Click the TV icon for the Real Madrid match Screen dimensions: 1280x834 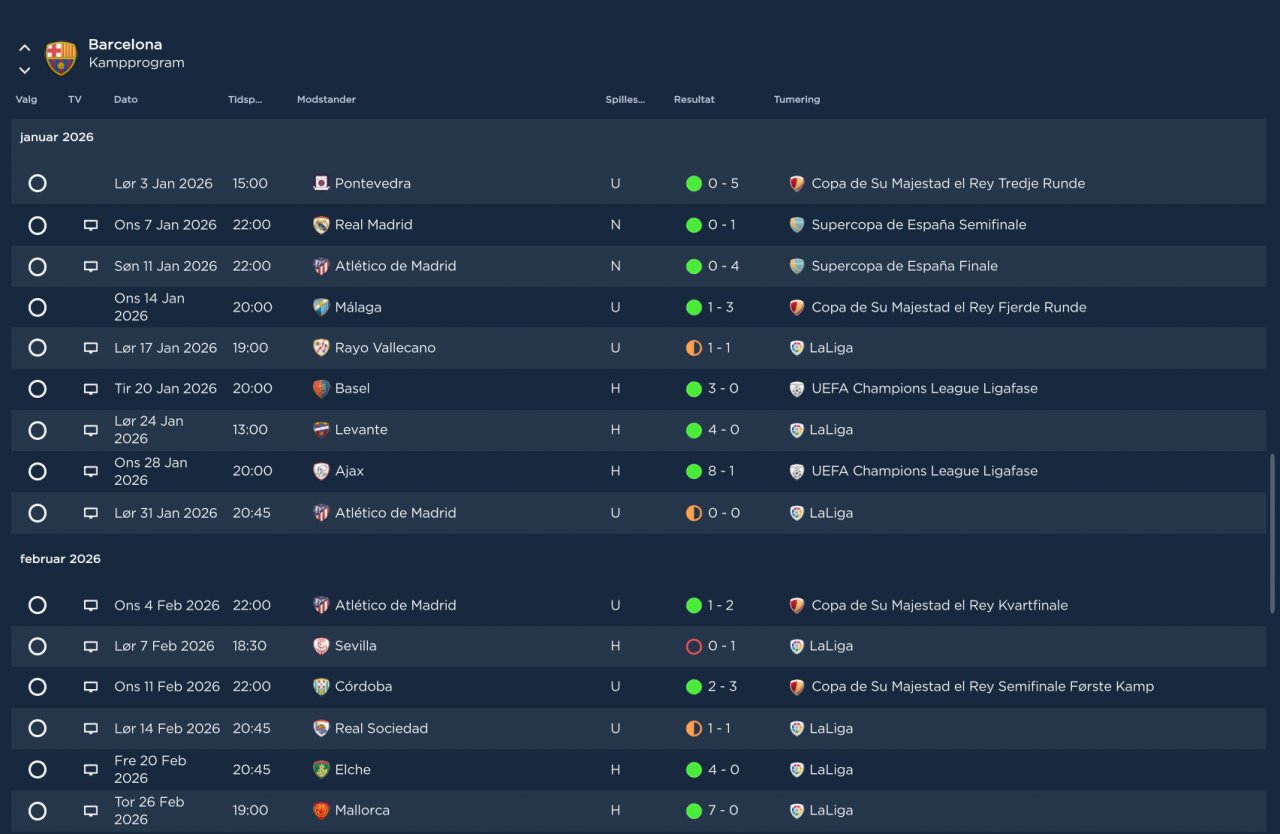tap(91, 225)
